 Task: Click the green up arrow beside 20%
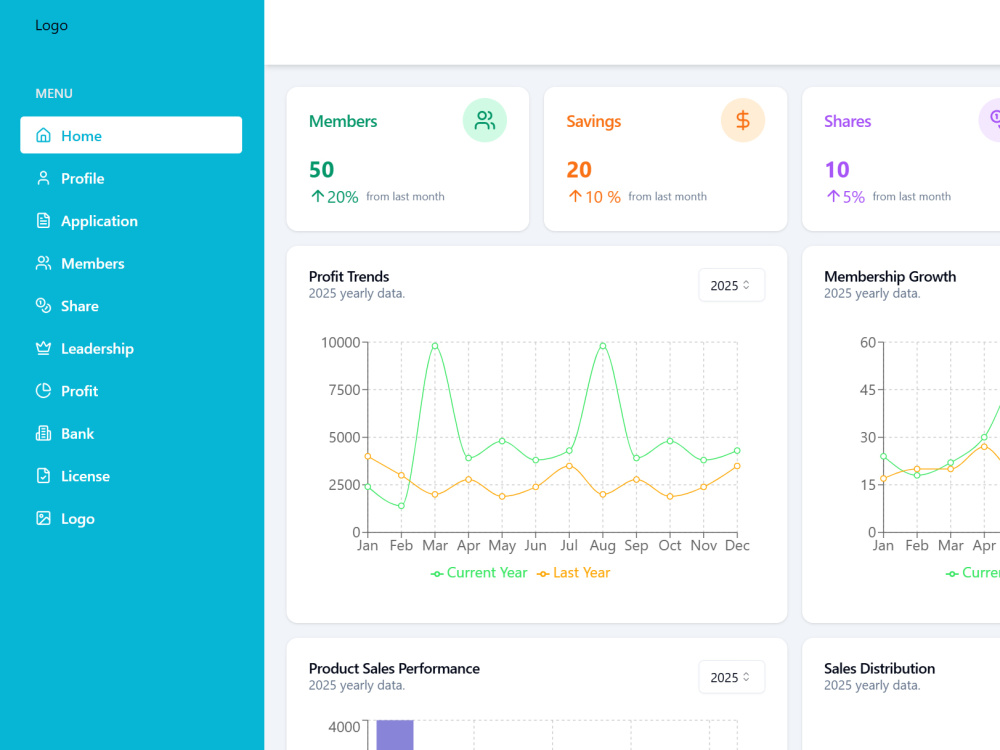(318, 196)
